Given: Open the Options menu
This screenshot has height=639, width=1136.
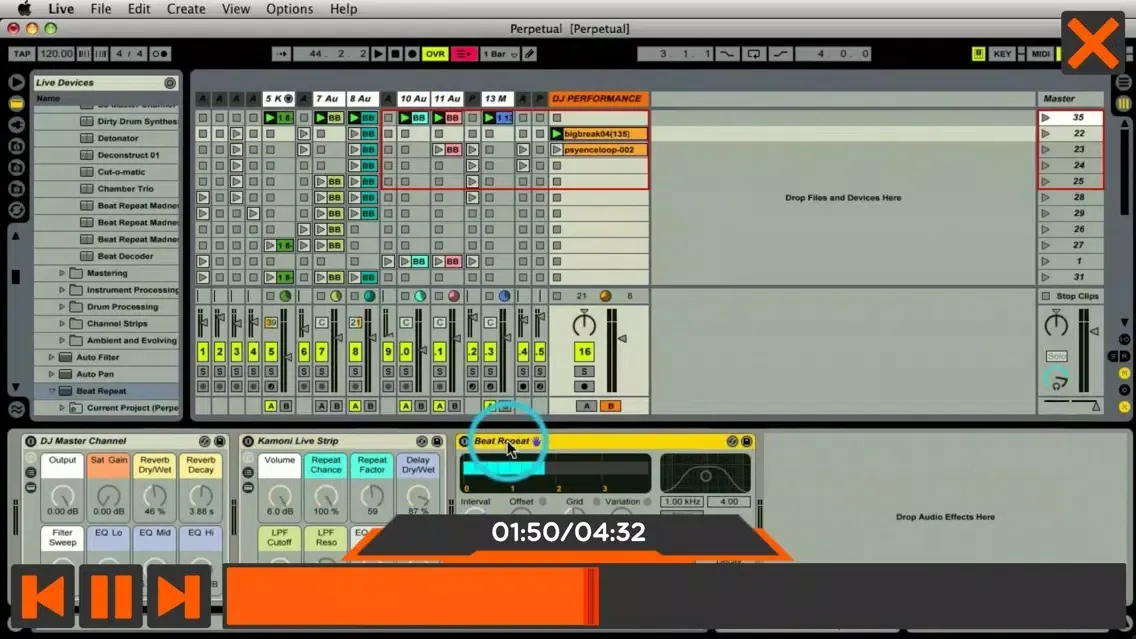Looking at the screenshot, I should pyautogui.click(x=289, y=9).
